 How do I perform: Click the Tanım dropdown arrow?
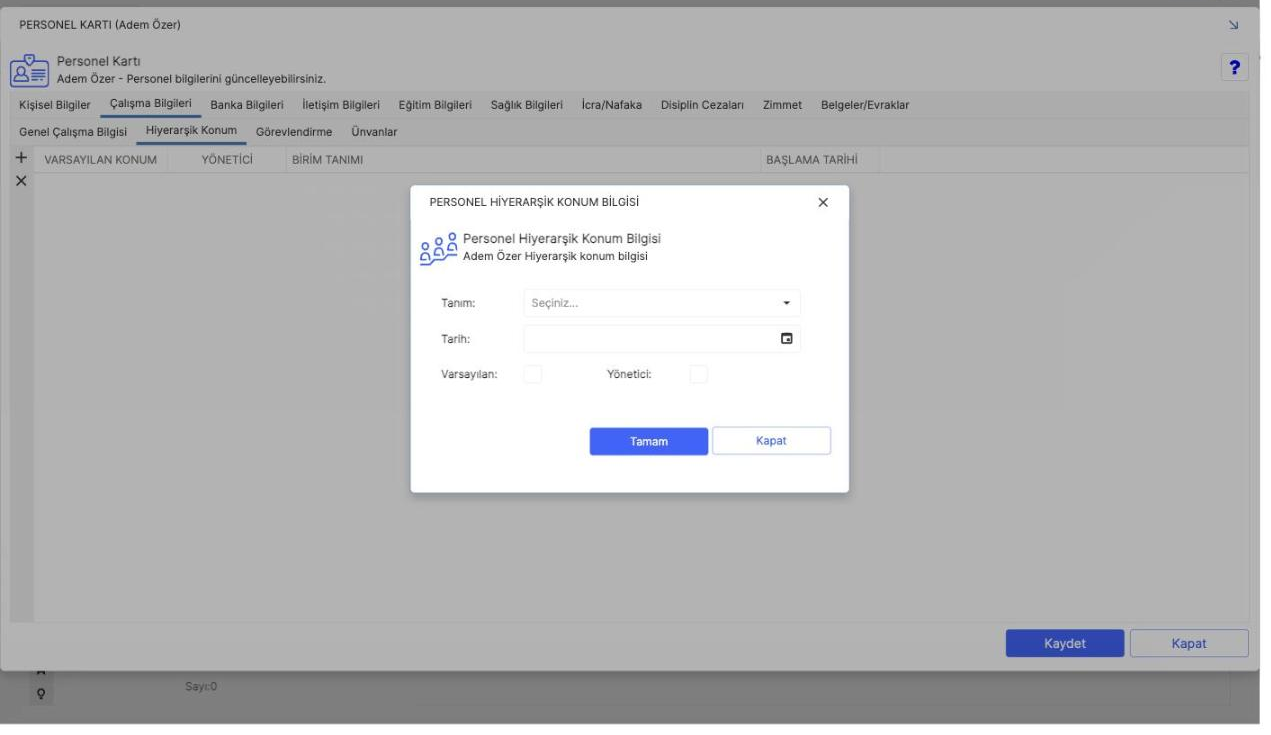point(786,303)
